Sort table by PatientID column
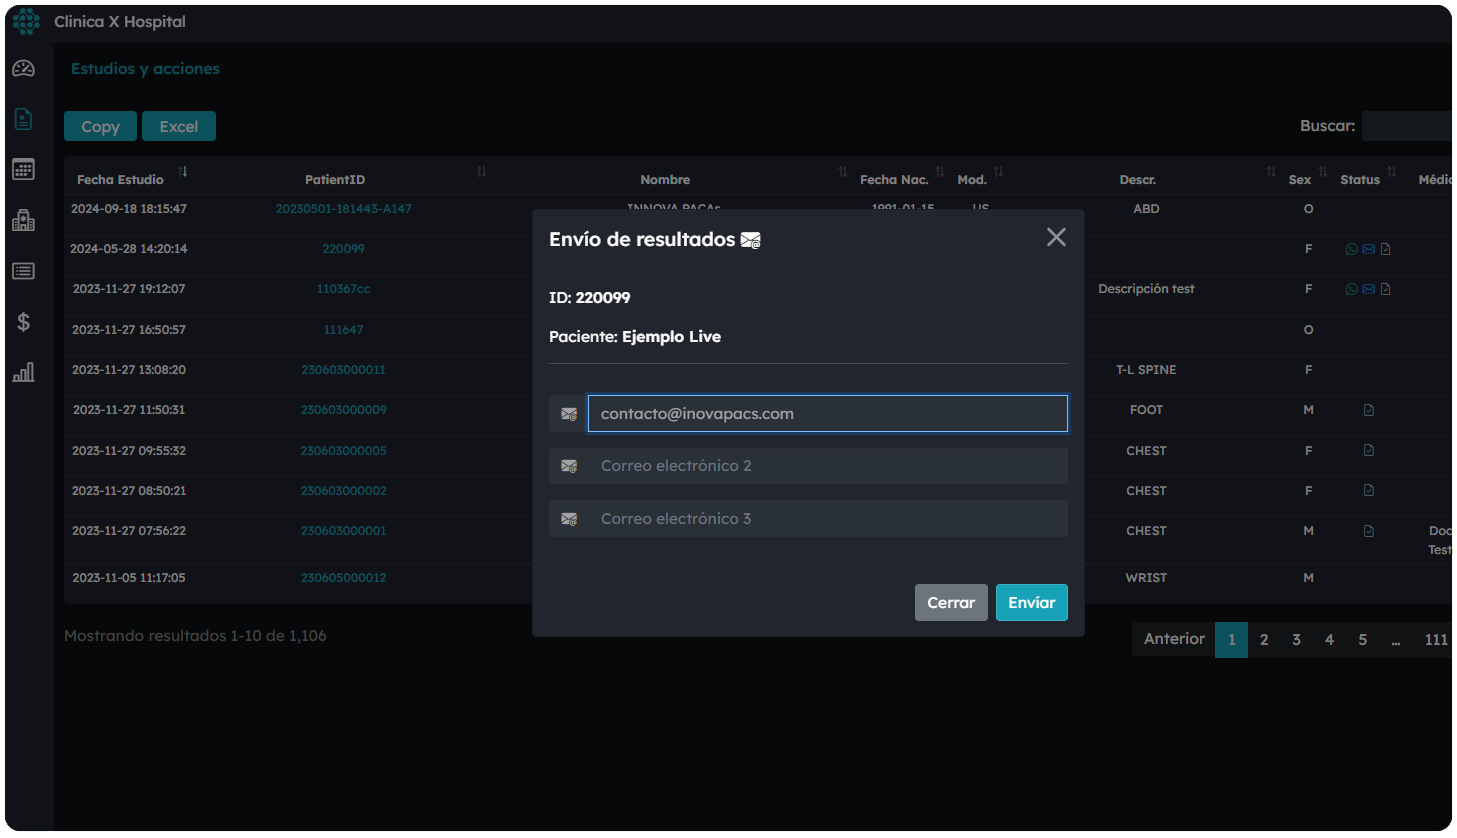This screenshot has width=1457, height=838. pyautogui.click(x=481, y=172)
